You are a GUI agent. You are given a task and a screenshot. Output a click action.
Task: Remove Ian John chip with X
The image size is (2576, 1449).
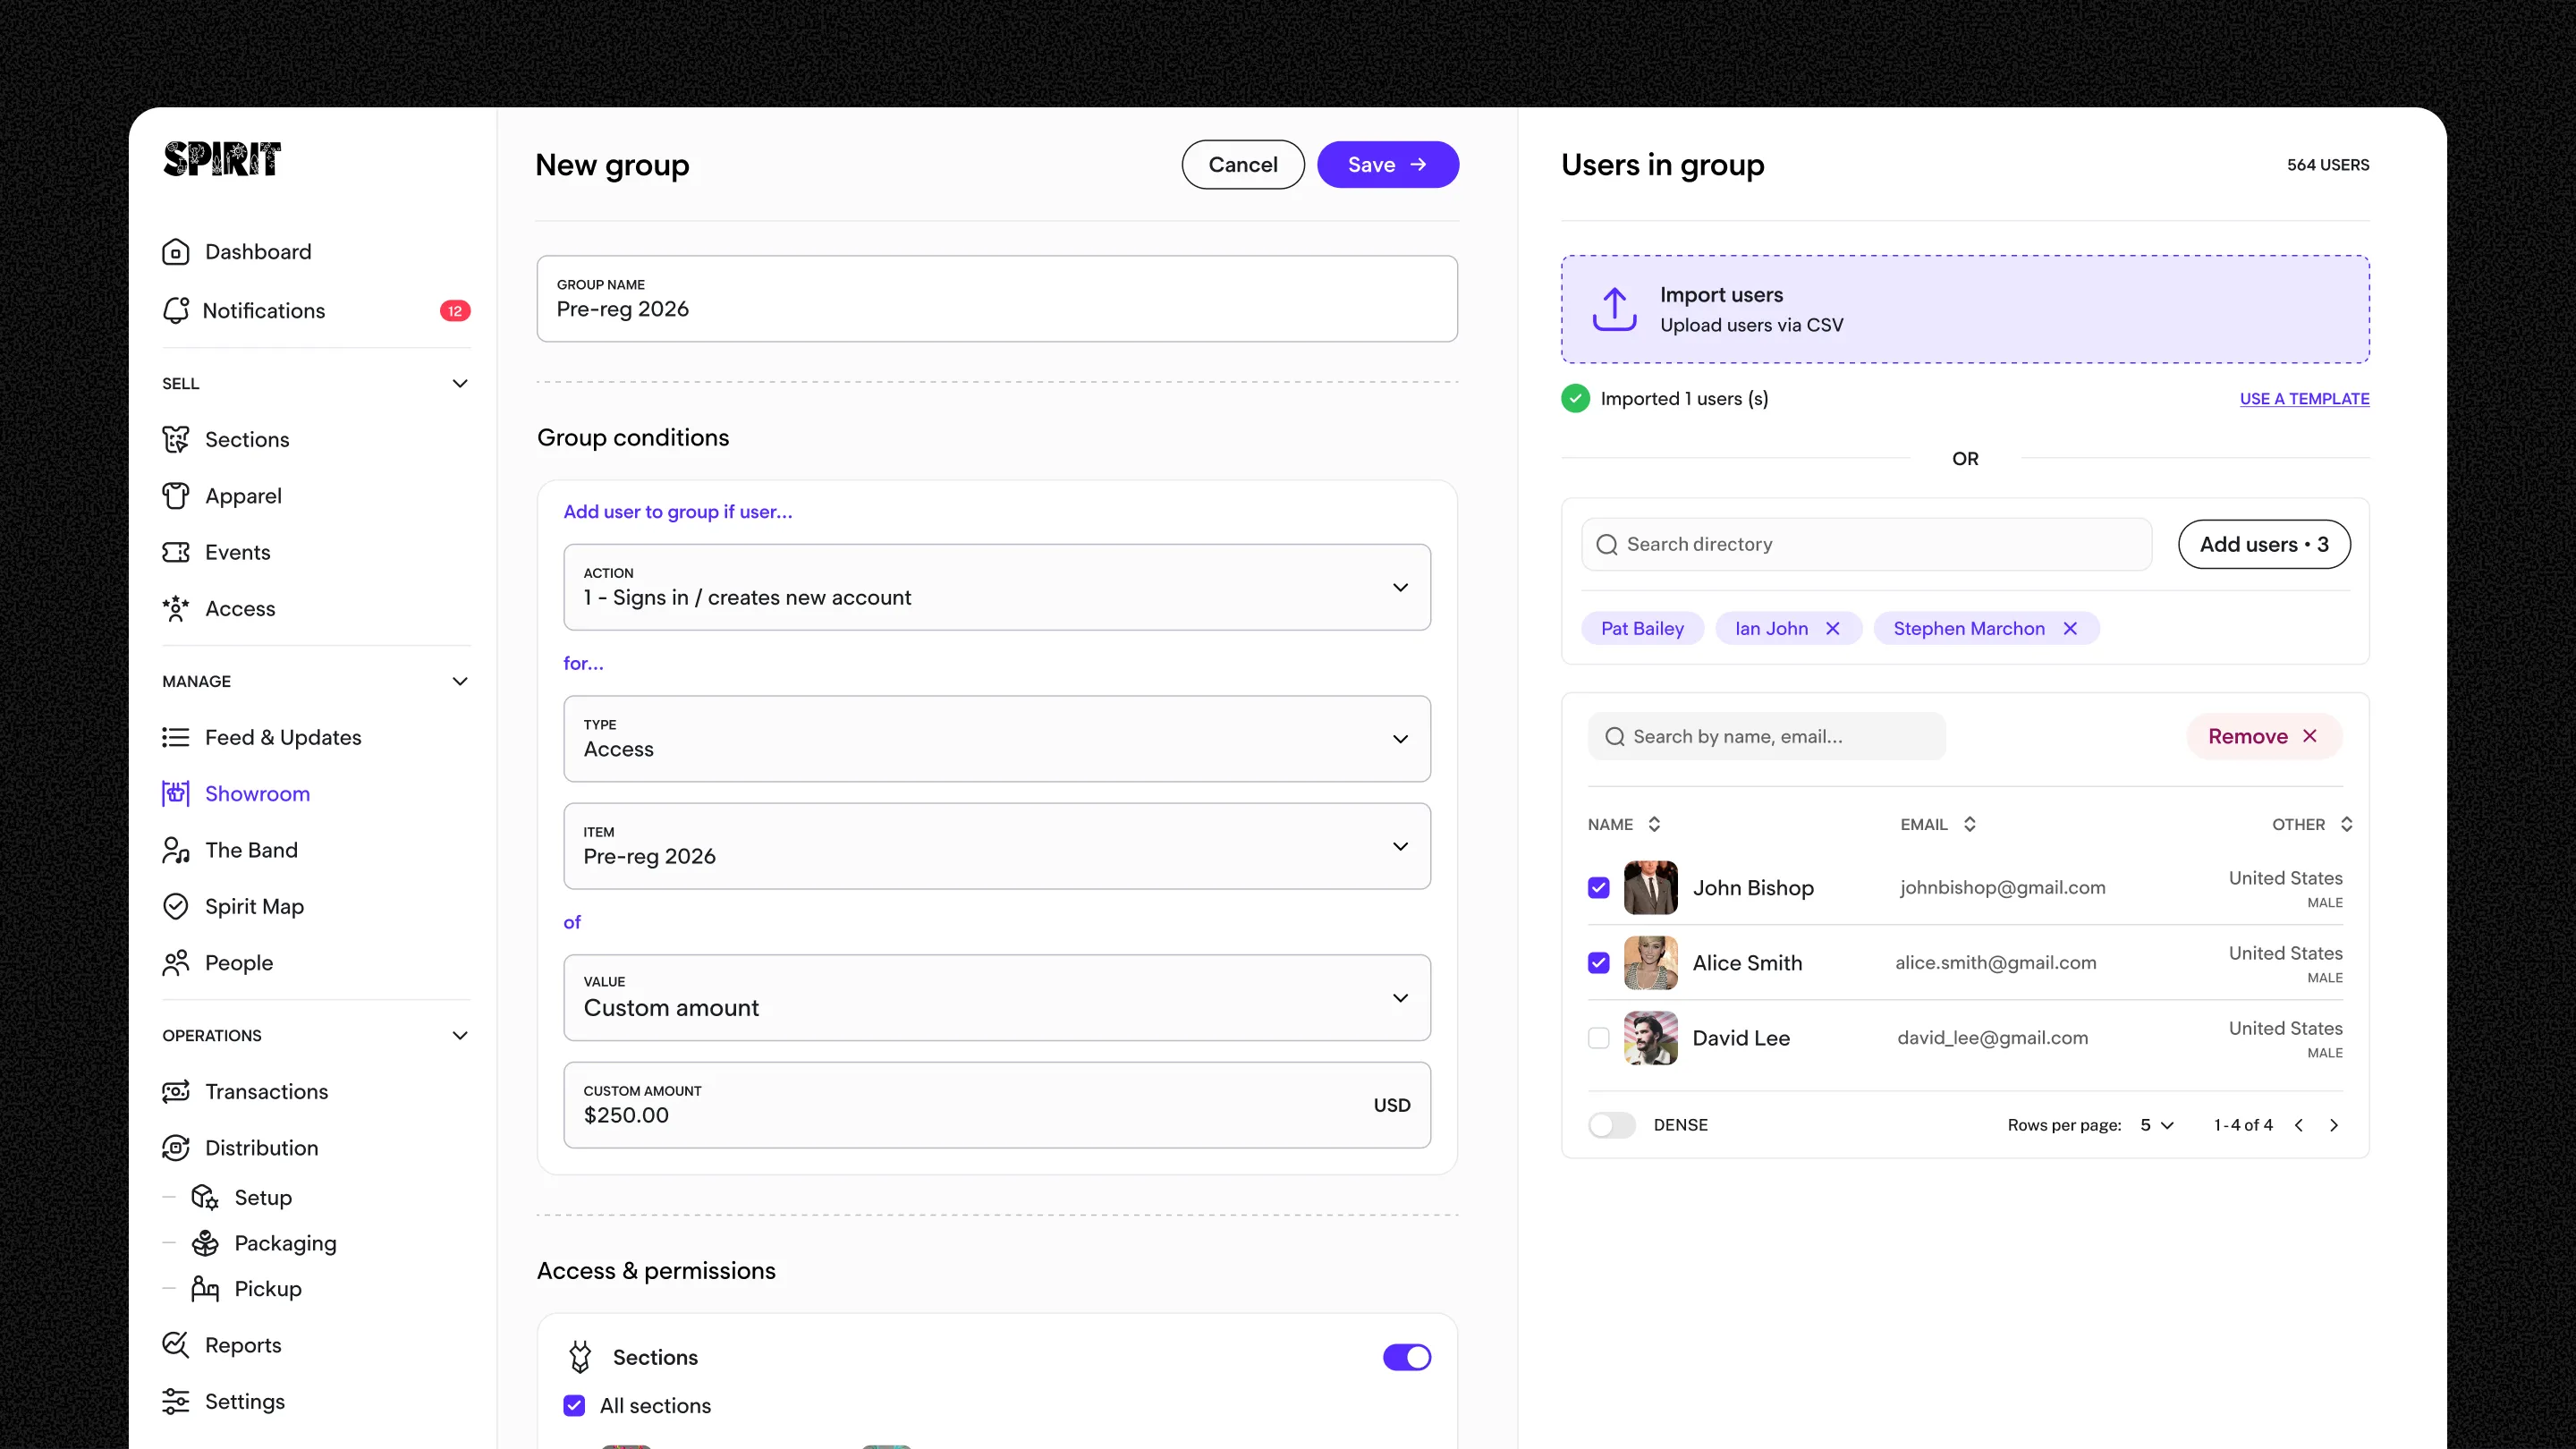(1833, 628)
